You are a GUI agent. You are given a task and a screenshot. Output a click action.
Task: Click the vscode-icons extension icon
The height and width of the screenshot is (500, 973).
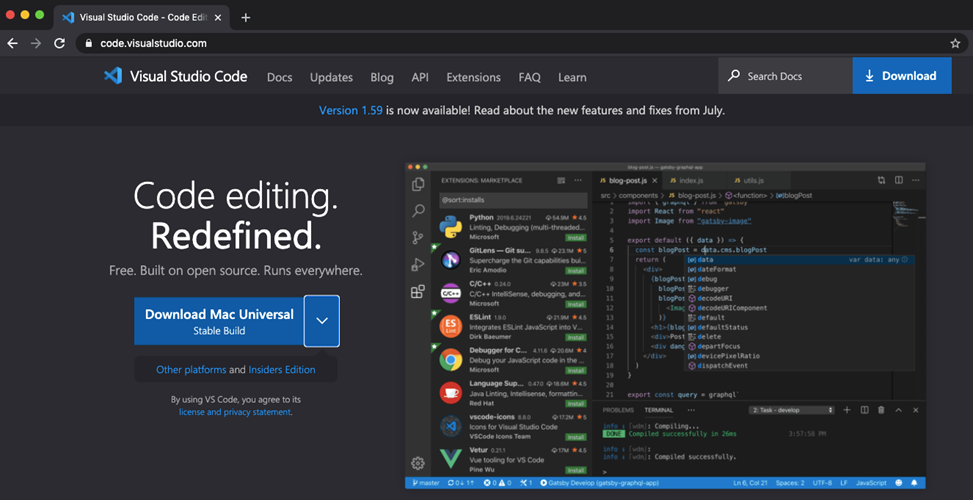click(451, 426)
